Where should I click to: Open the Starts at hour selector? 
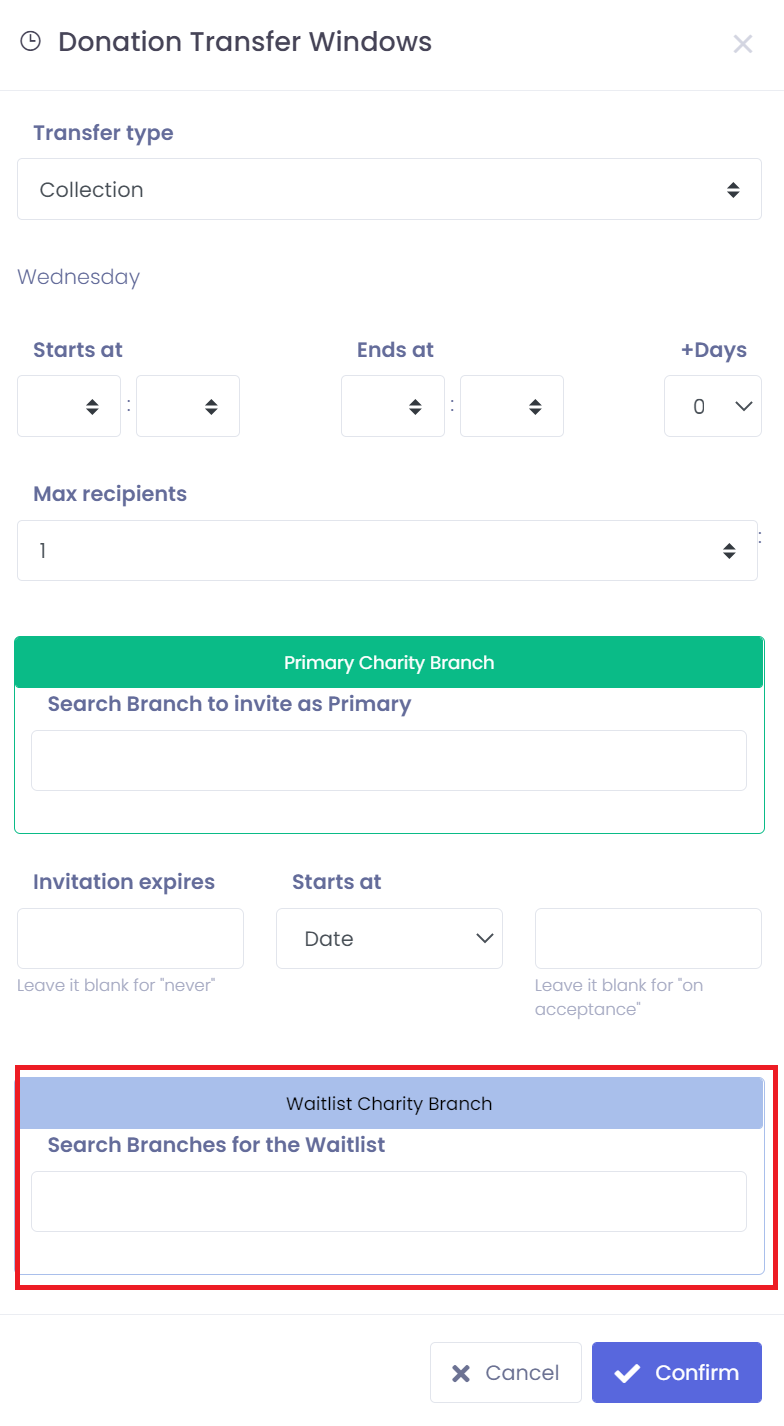[69, 406]
